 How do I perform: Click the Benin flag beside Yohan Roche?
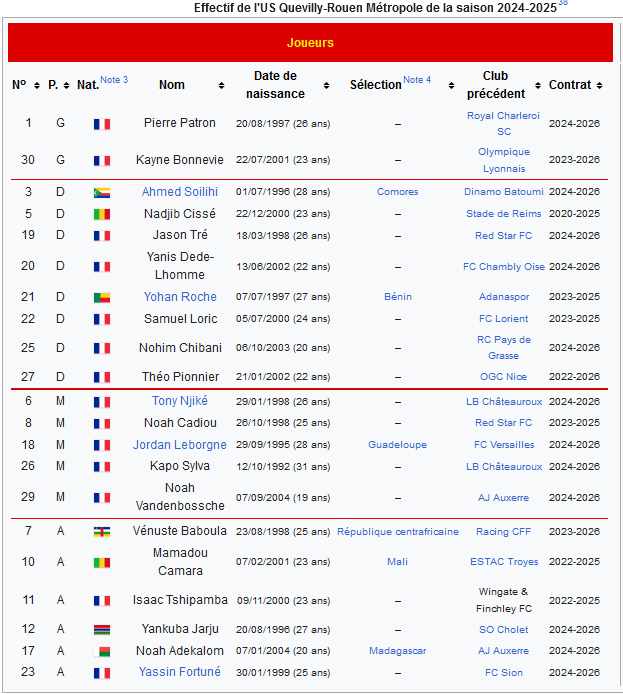(102, 297)
